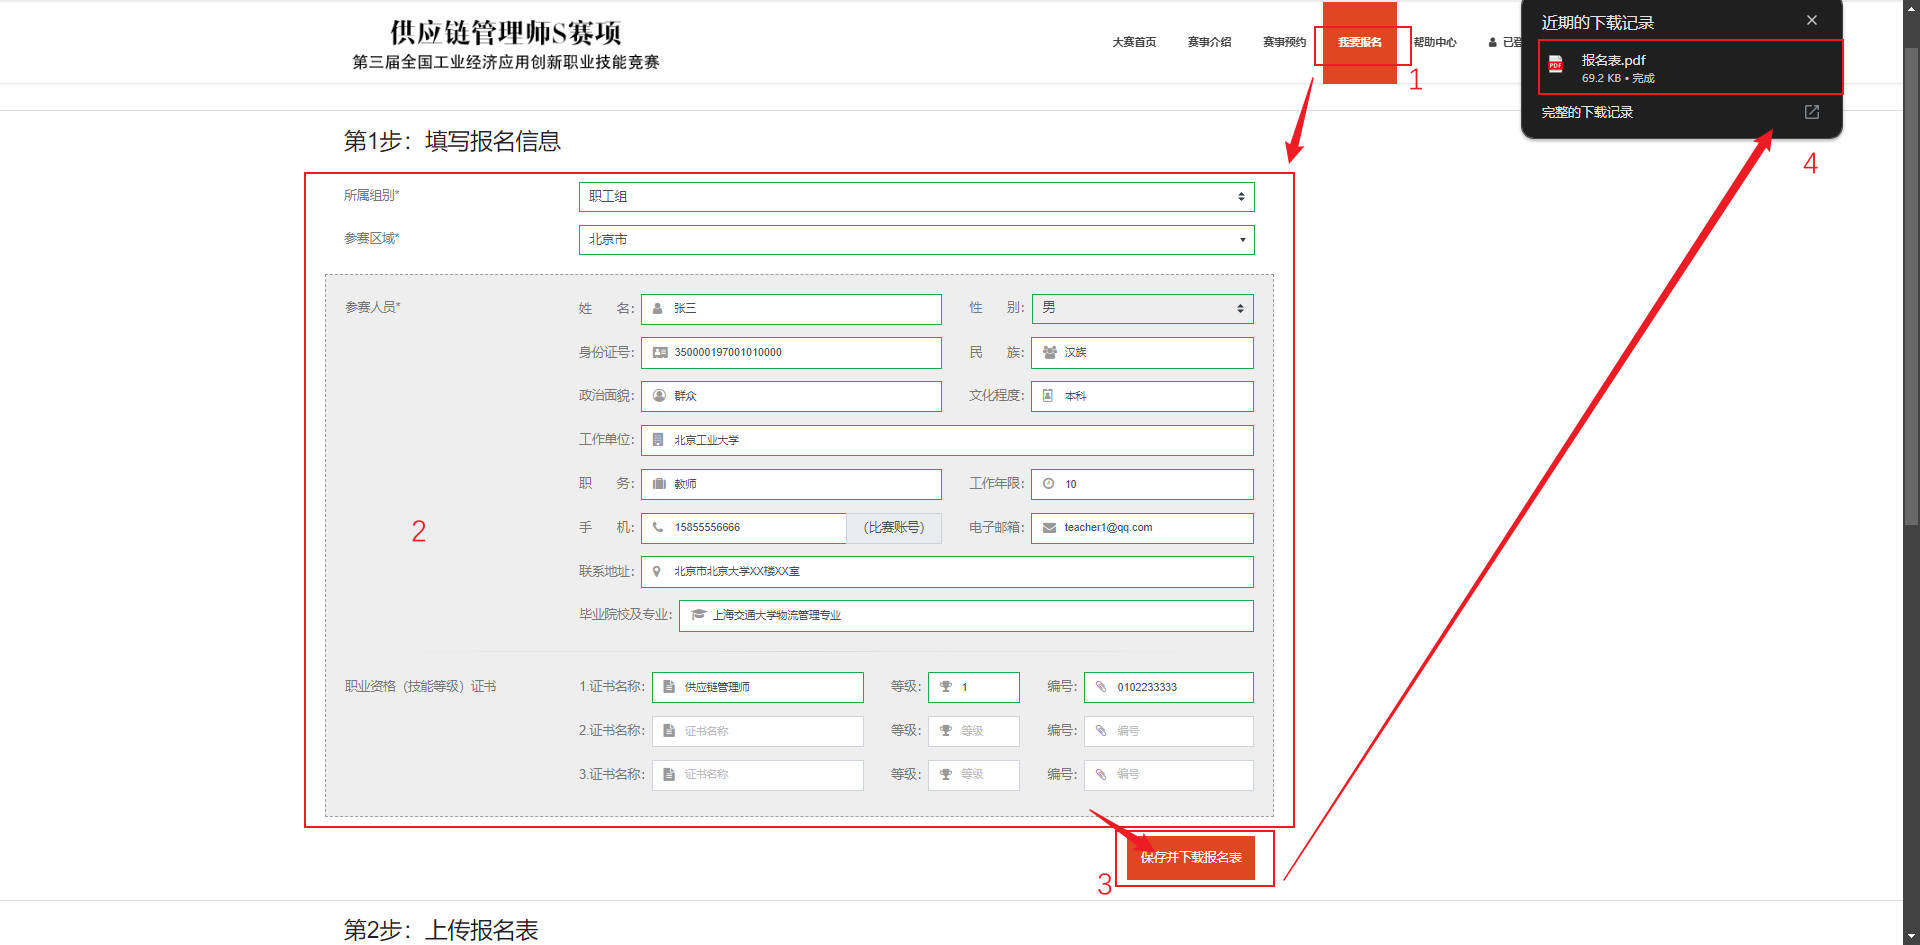Click the user icon beside 已登 in header

[x=1493, y=42]
